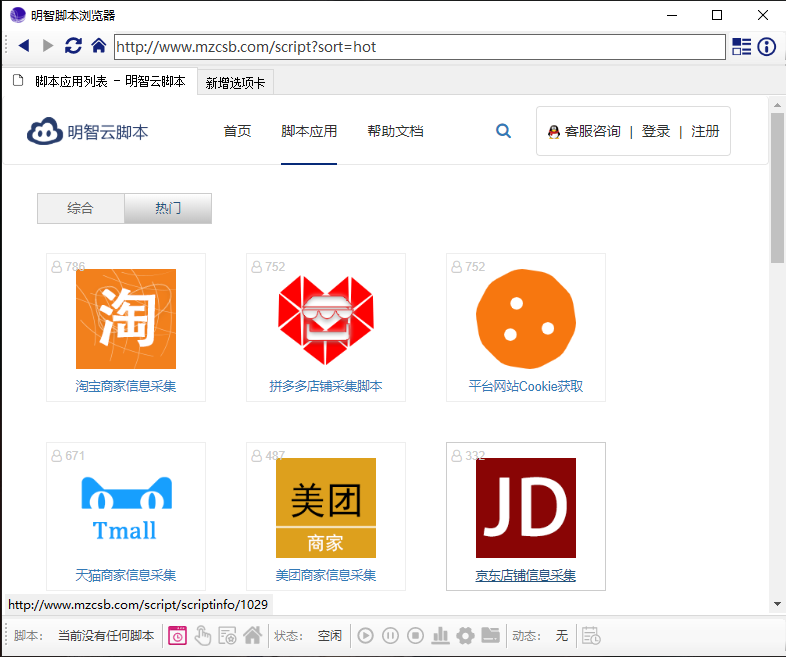Click the 明智云脚本 cloud logo
The image size is (786, 657).
pos(88,132)
